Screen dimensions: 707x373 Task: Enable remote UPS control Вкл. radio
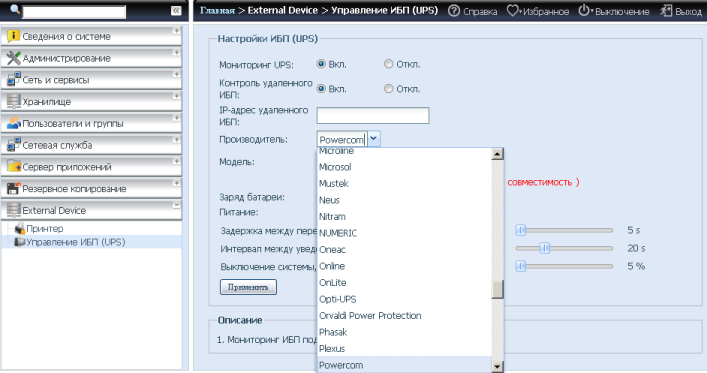321,88
